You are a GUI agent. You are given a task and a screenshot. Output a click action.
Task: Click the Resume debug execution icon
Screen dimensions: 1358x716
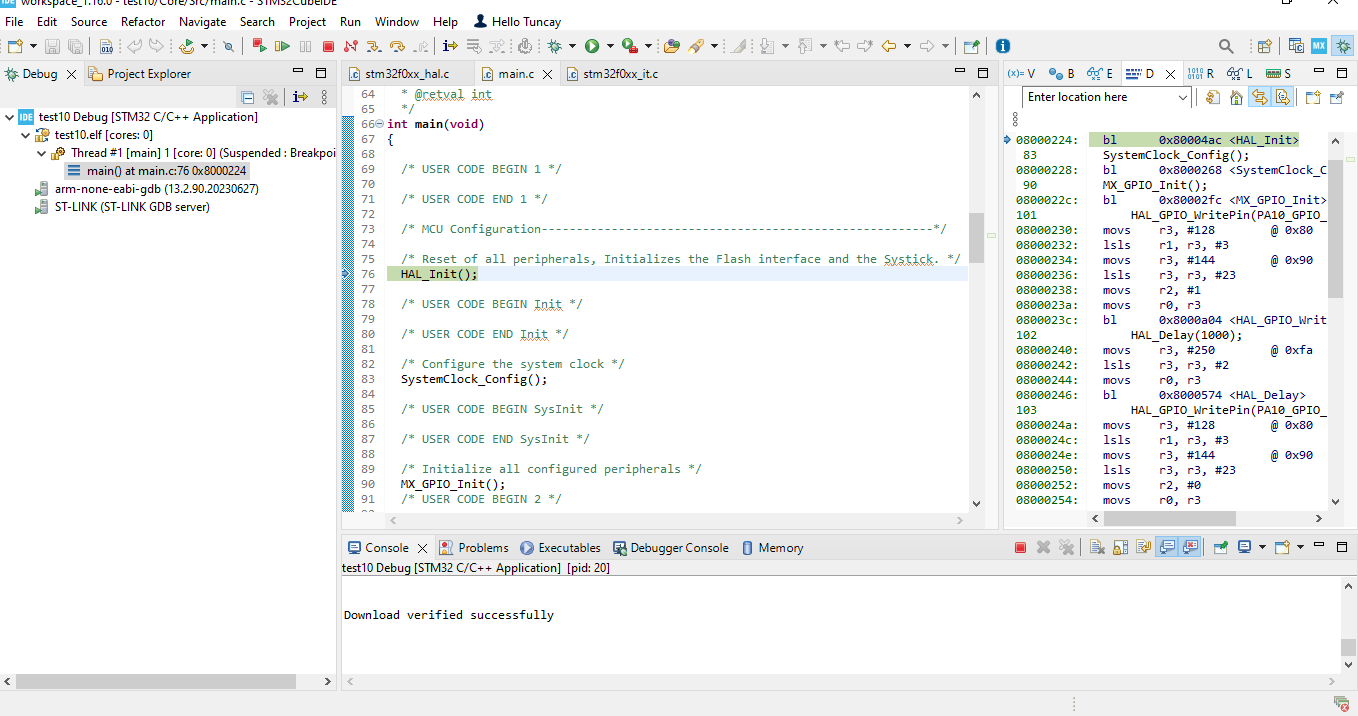[x=283, y=46]
